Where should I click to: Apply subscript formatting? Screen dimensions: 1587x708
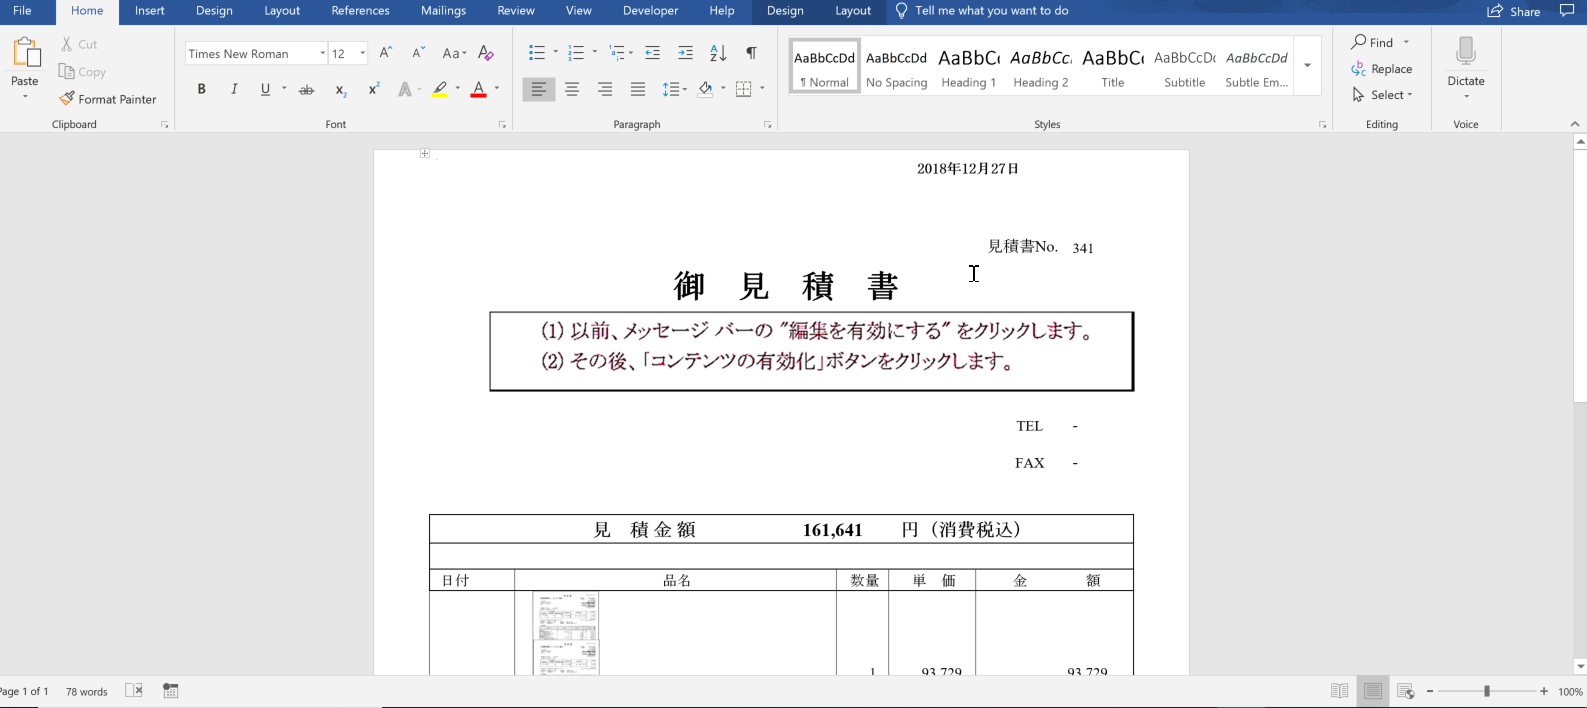coord(341,90)
